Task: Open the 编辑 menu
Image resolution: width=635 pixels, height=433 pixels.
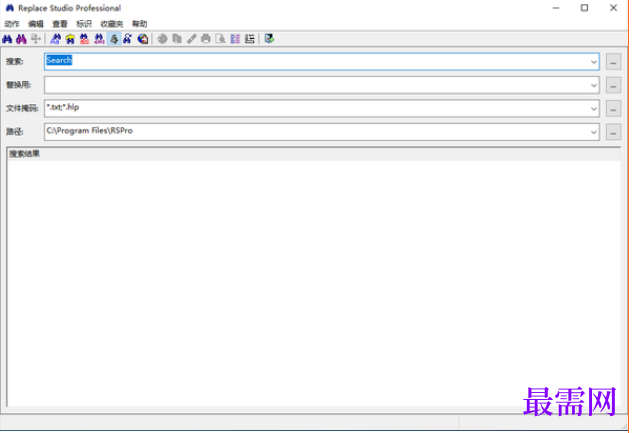Action: (x=36, y=24)
